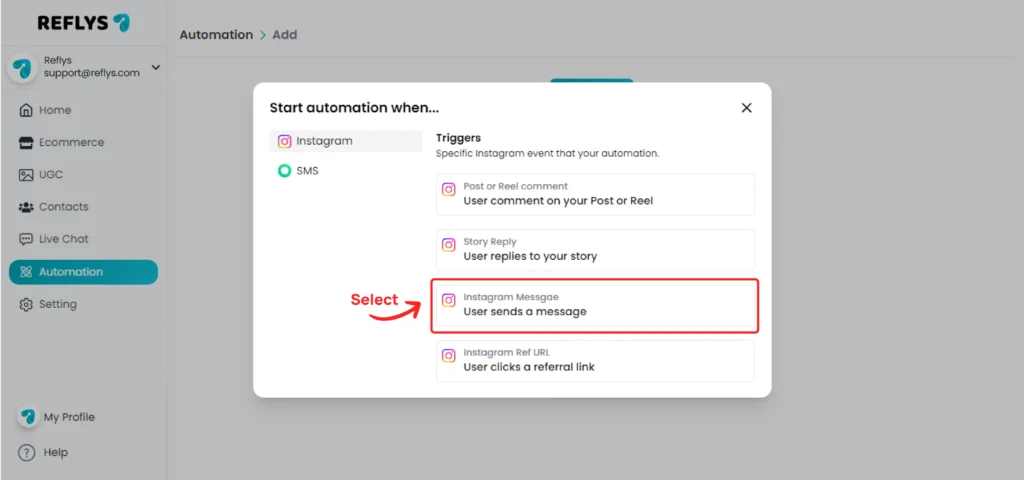Screen dimensions: 1024x480
Task: Choose the Instagram Ref URL trigger
Action: (595, 361)
